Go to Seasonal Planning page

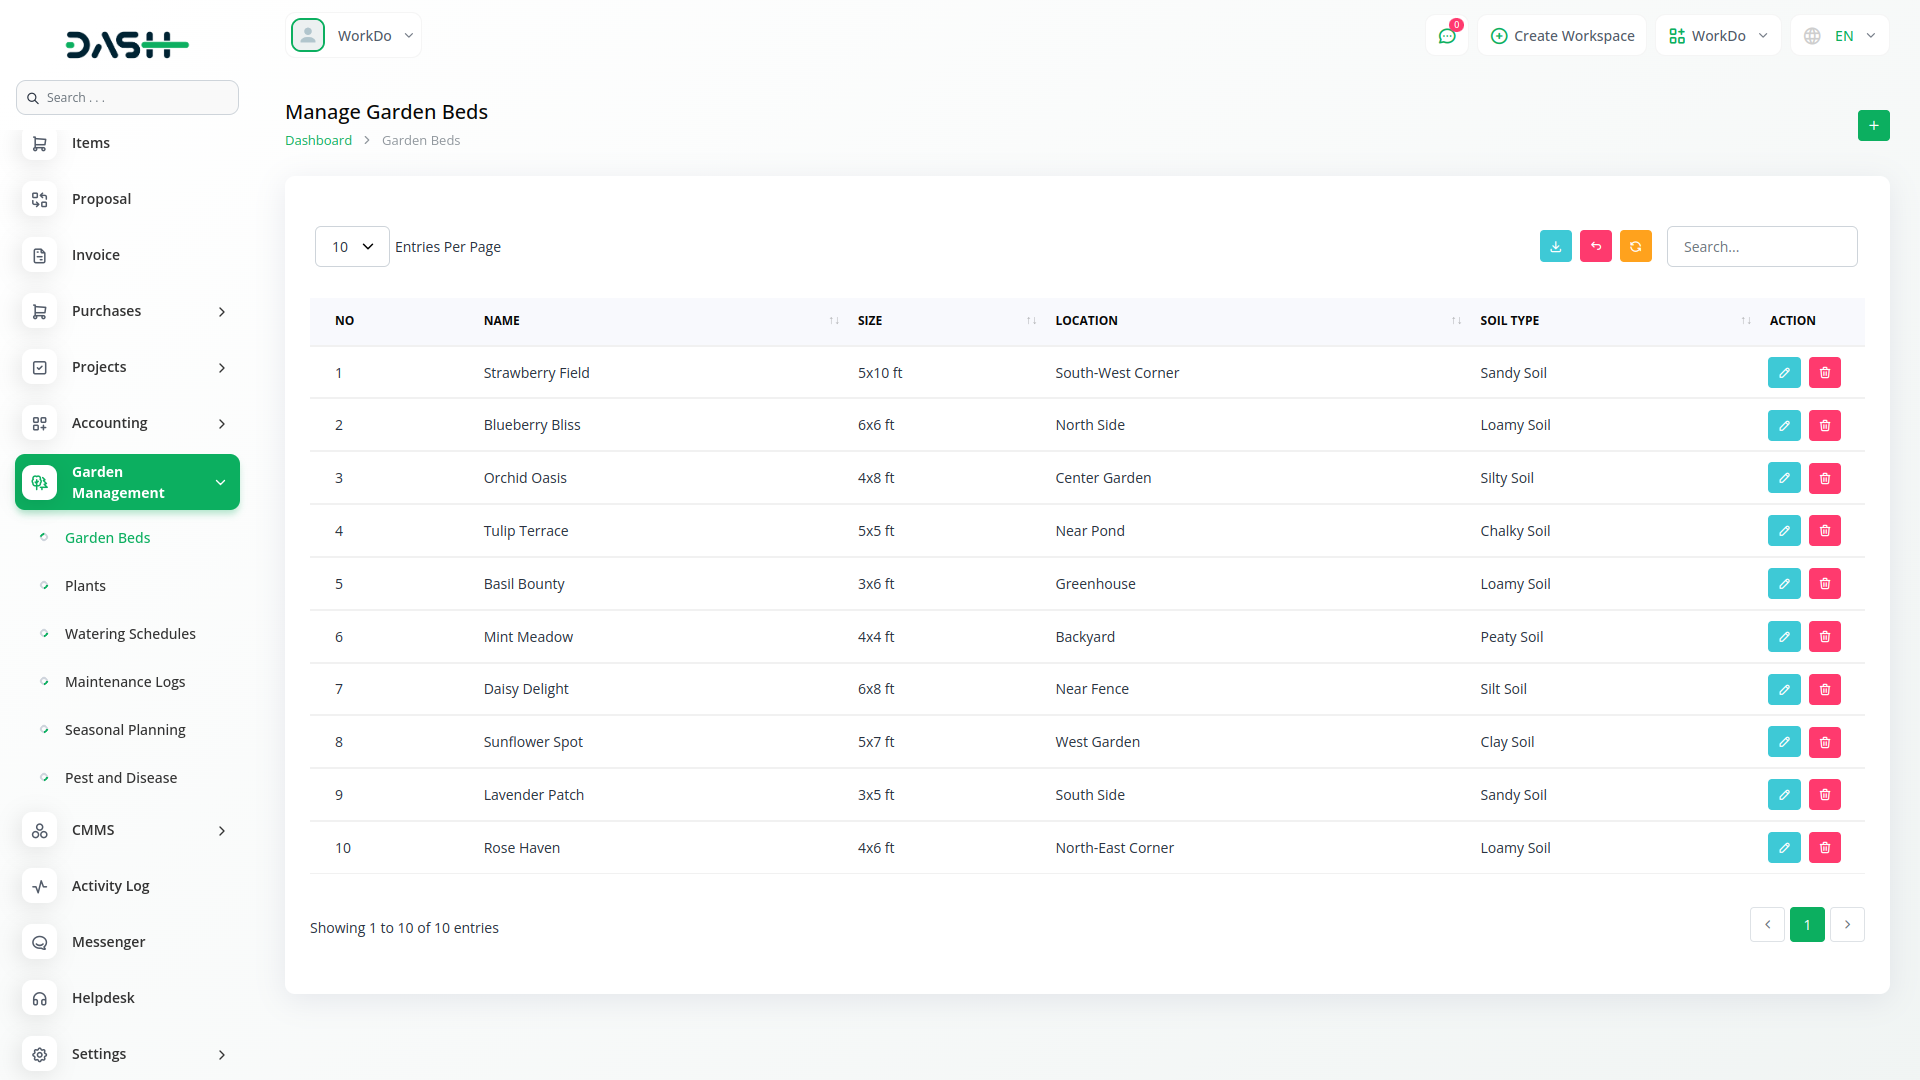tap(125, 730)
